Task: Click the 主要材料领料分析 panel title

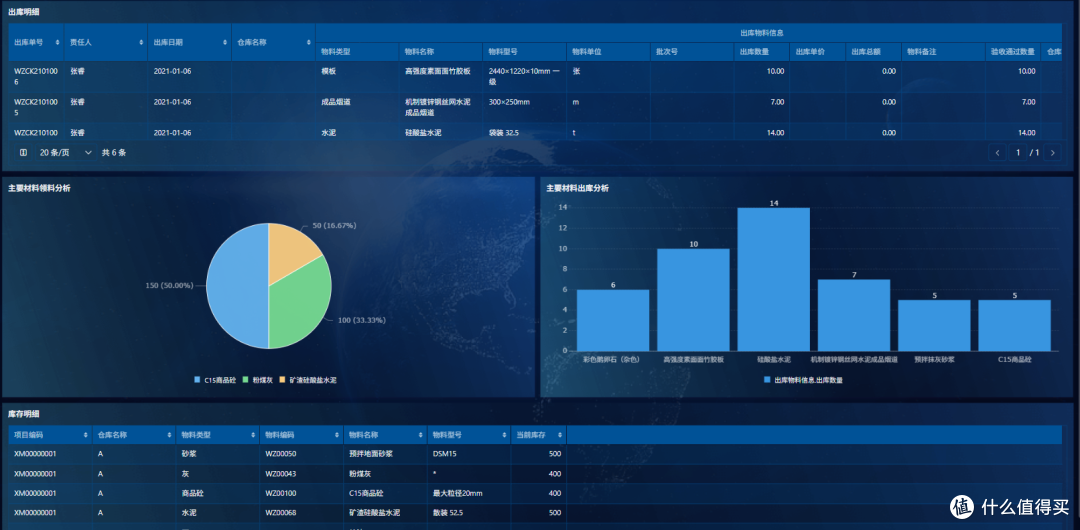Action: click(x=39, y=187)
